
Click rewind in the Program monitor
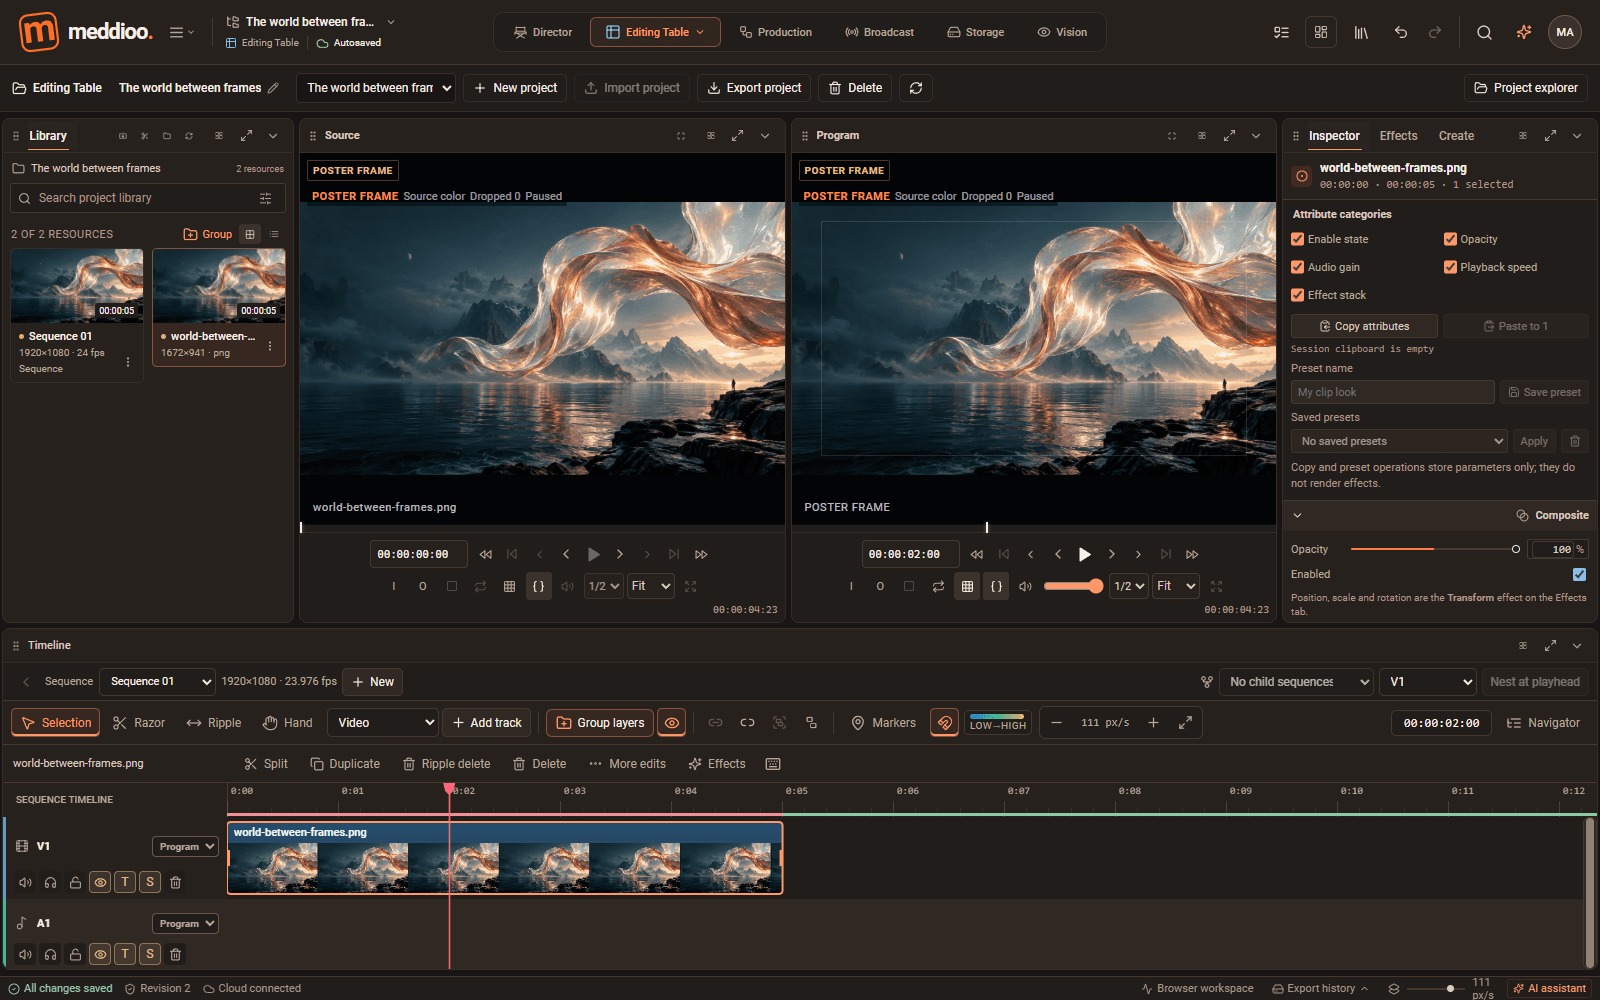pos(977,554)
